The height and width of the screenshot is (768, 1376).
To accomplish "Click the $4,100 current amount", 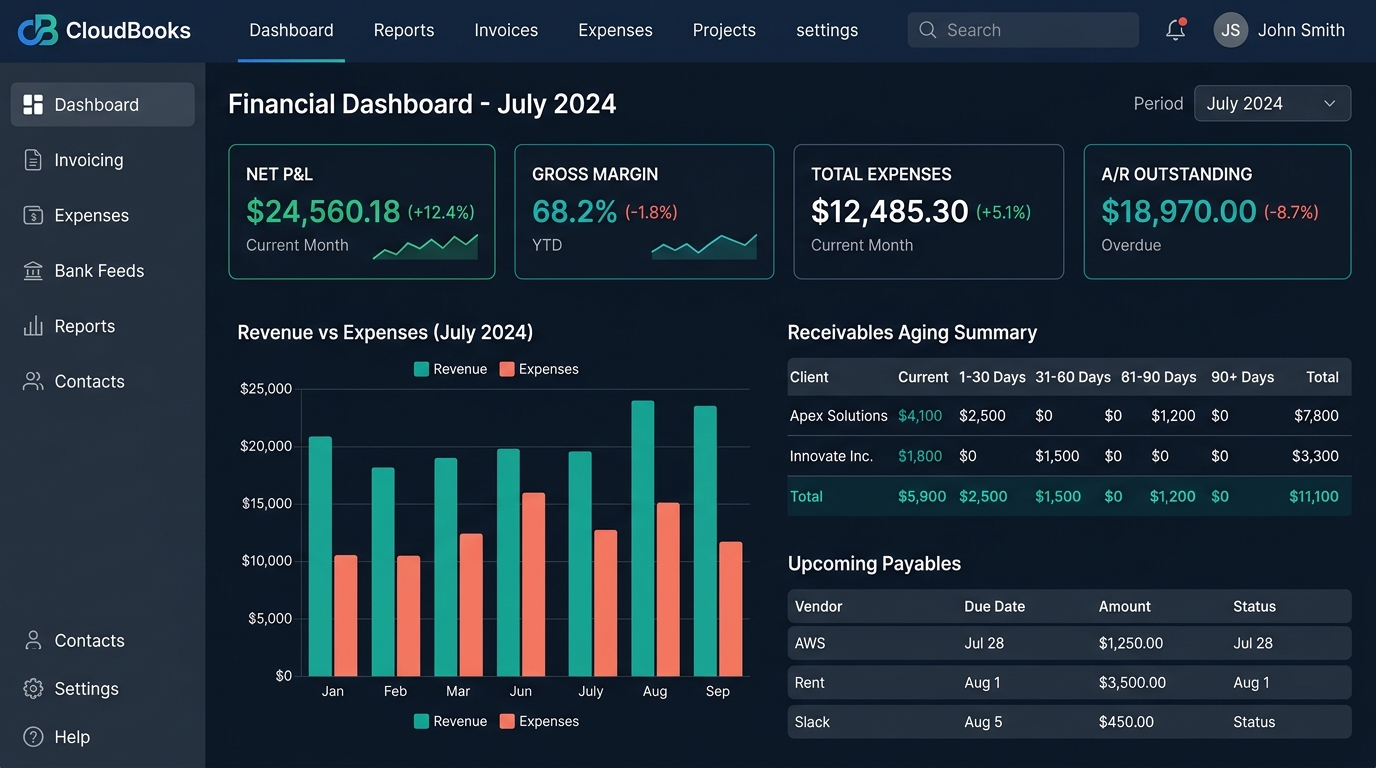I will tap(920, 416).
